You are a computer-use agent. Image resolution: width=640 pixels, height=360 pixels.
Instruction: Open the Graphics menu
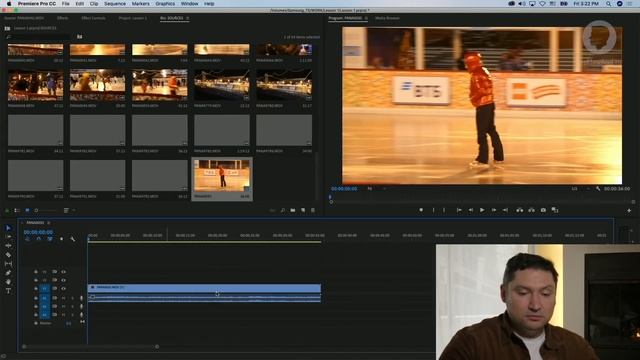pos(165,4)
